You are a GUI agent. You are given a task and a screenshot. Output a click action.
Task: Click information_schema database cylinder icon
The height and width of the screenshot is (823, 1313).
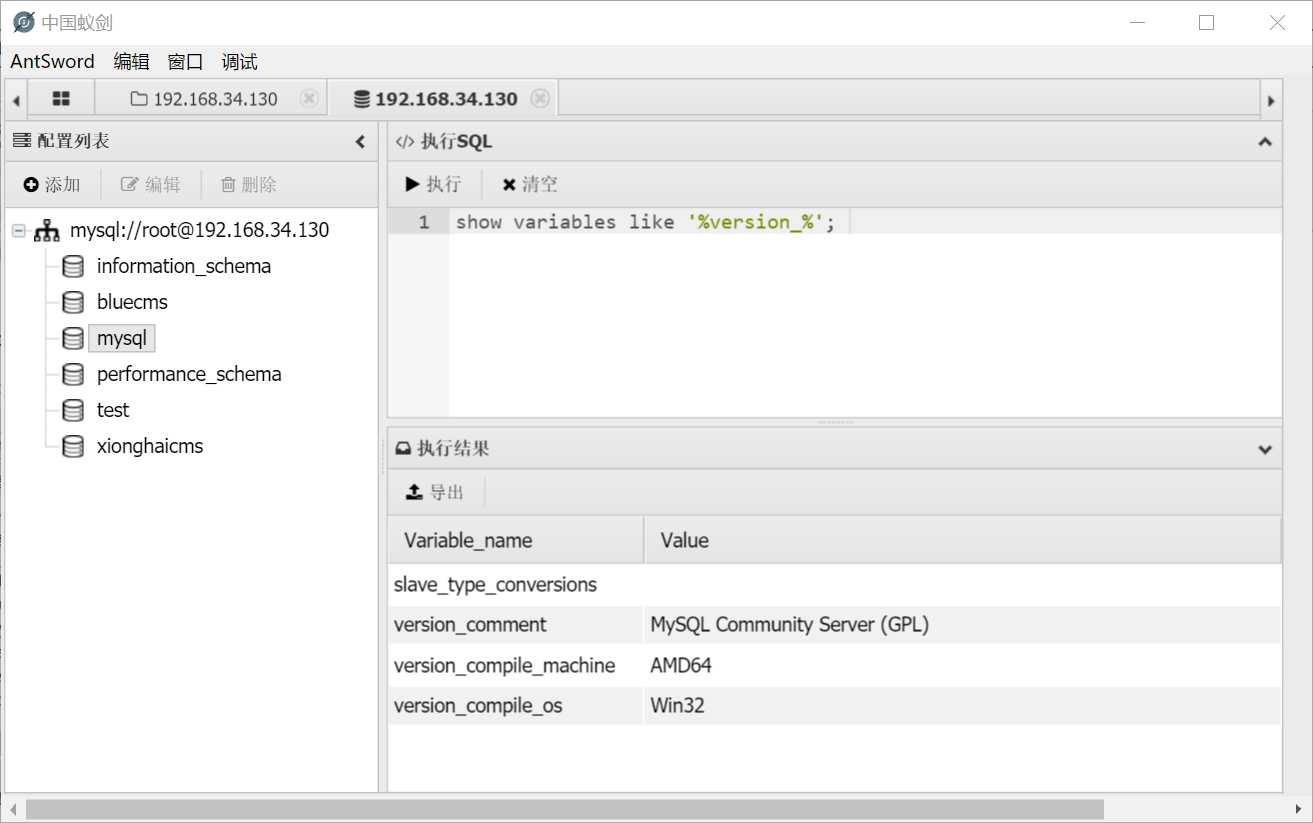[73, 266]
